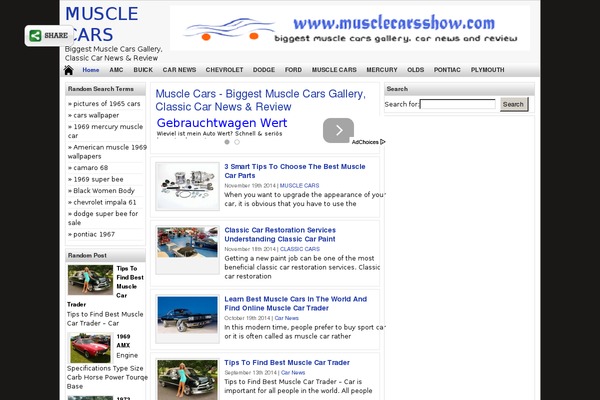
Task: Open search term pontiac 1967
Action: click(x=94, y=234)
